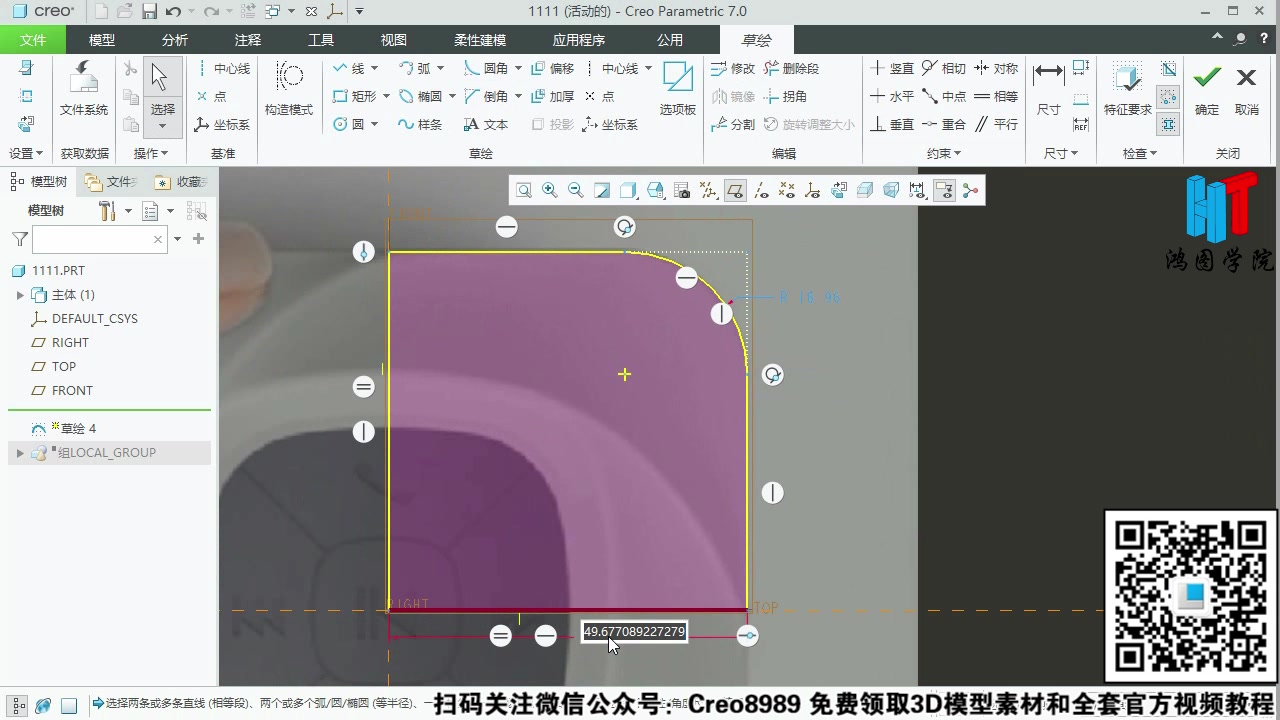Expand the Rectangle (矩形) dropdown arrow
The height and width of the screenshot is (720, 1280).
tap(386, 97)
